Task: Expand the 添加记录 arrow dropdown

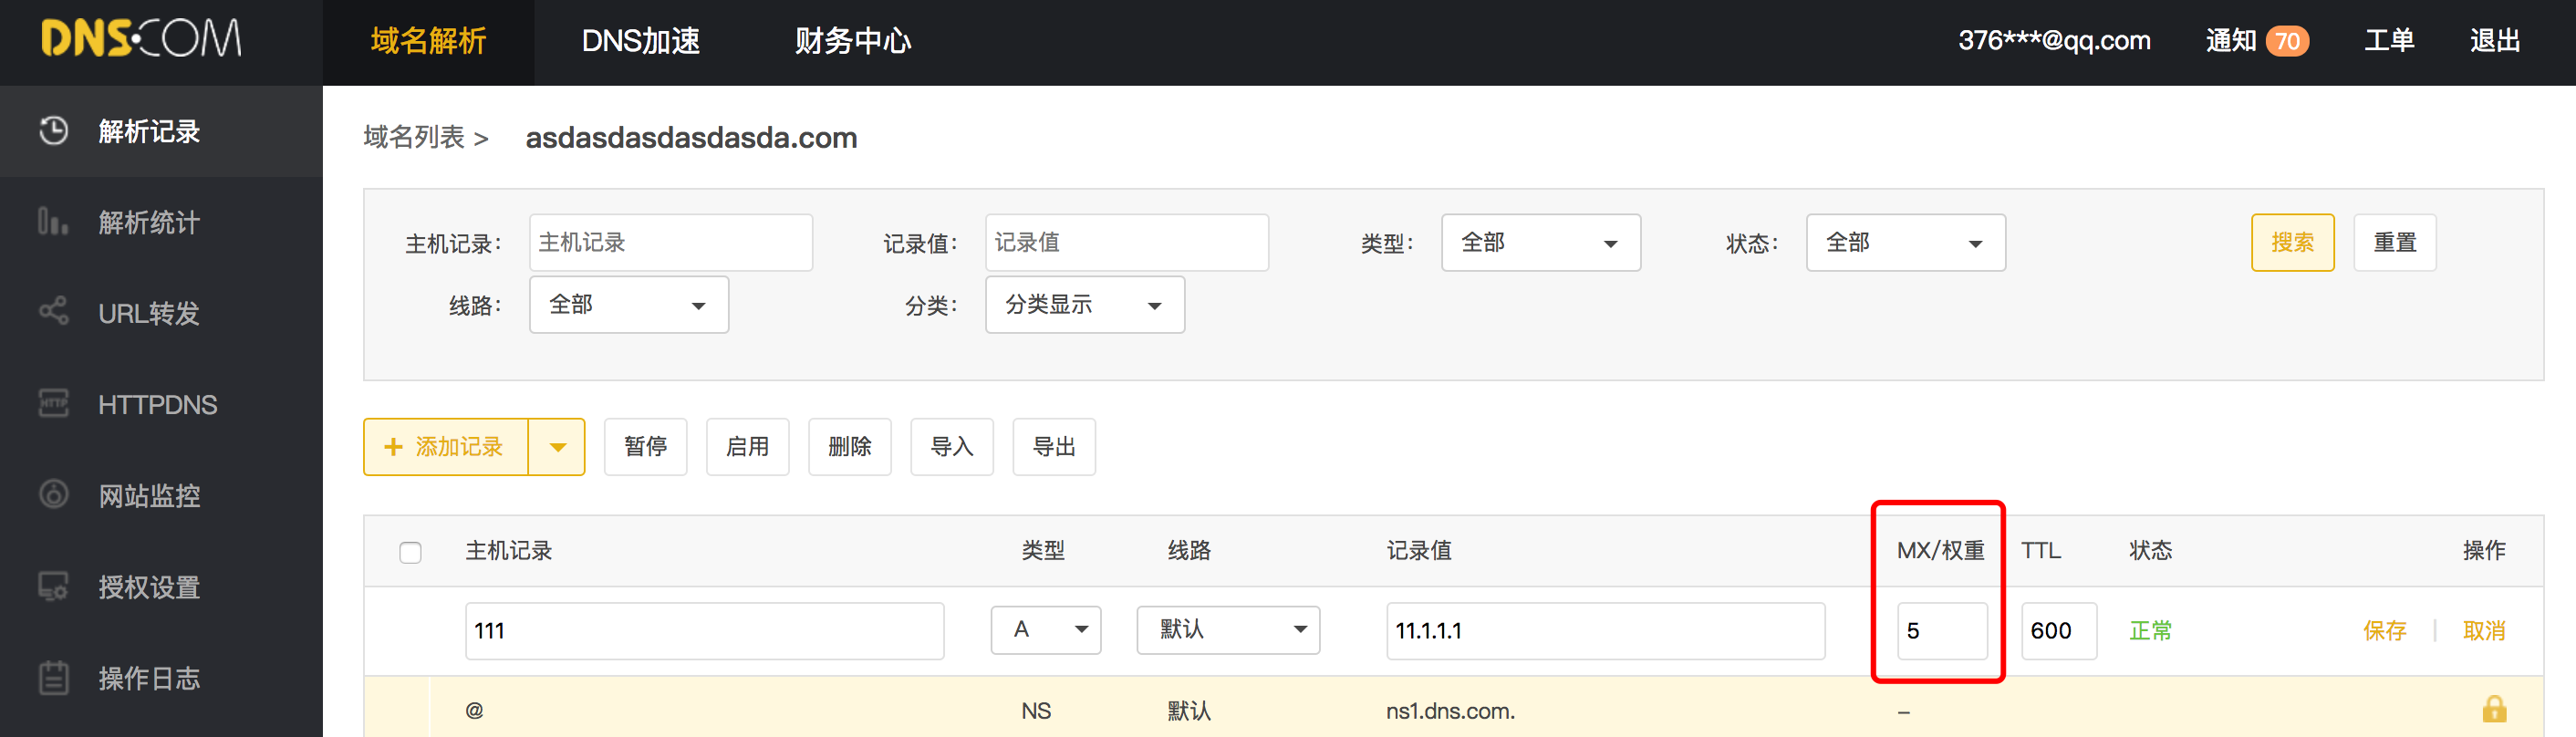Action: click(558, 447)
